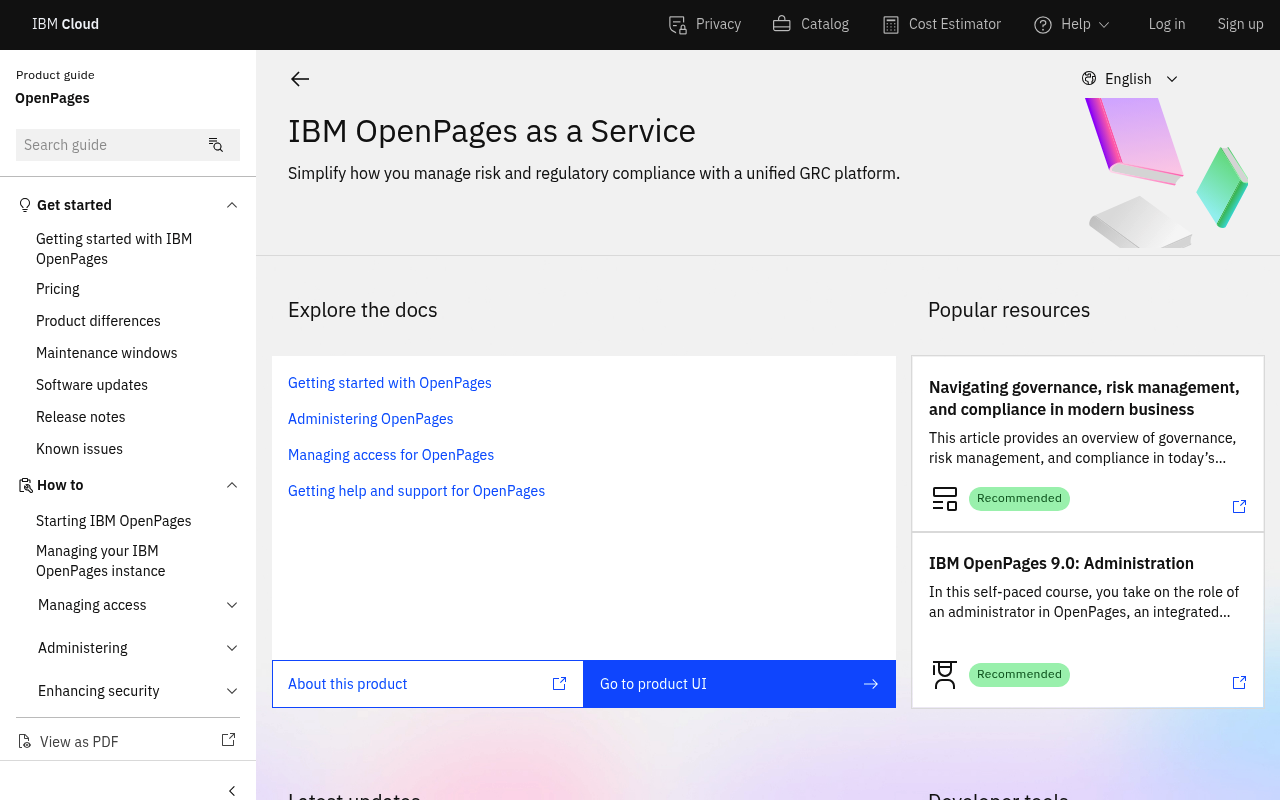Image resolution: width=1280 pixels, height=800 pixels.
Task: Open the Navigating governance, risk management card
Action: (x=1088, y=444)
